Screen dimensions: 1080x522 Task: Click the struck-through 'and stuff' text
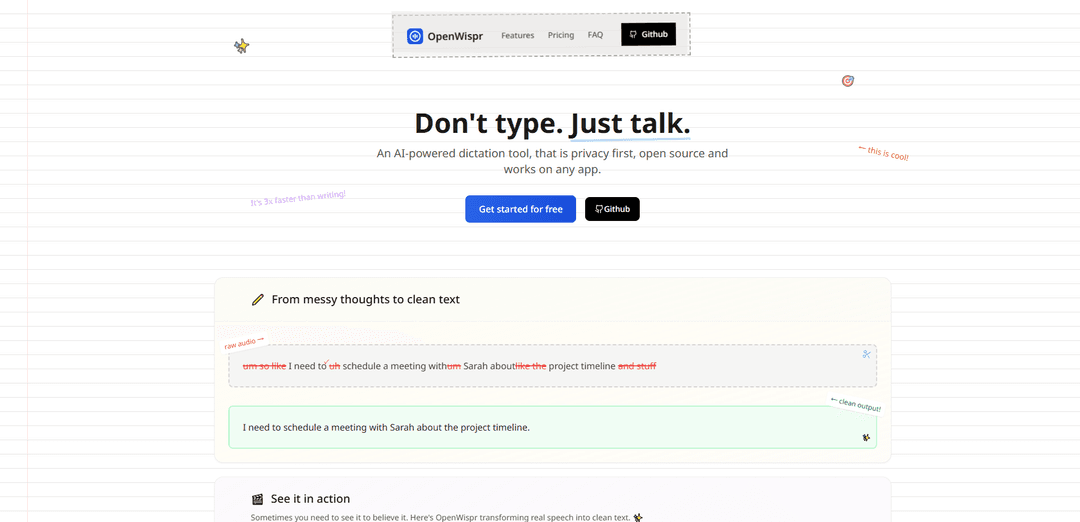click(x=637, y=366)
